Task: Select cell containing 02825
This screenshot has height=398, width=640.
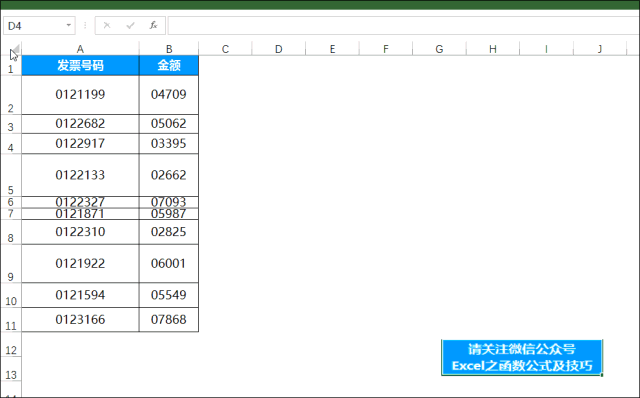Action: point(169,232)
